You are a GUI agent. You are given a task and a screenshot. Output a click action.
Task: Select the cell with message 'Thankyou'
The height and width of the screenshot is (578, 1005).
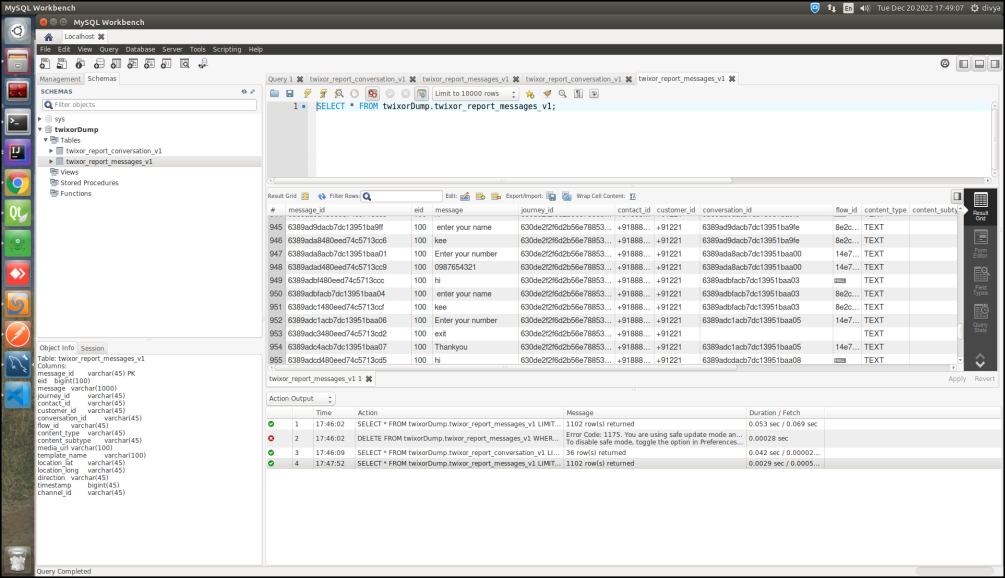click(475, 347)
